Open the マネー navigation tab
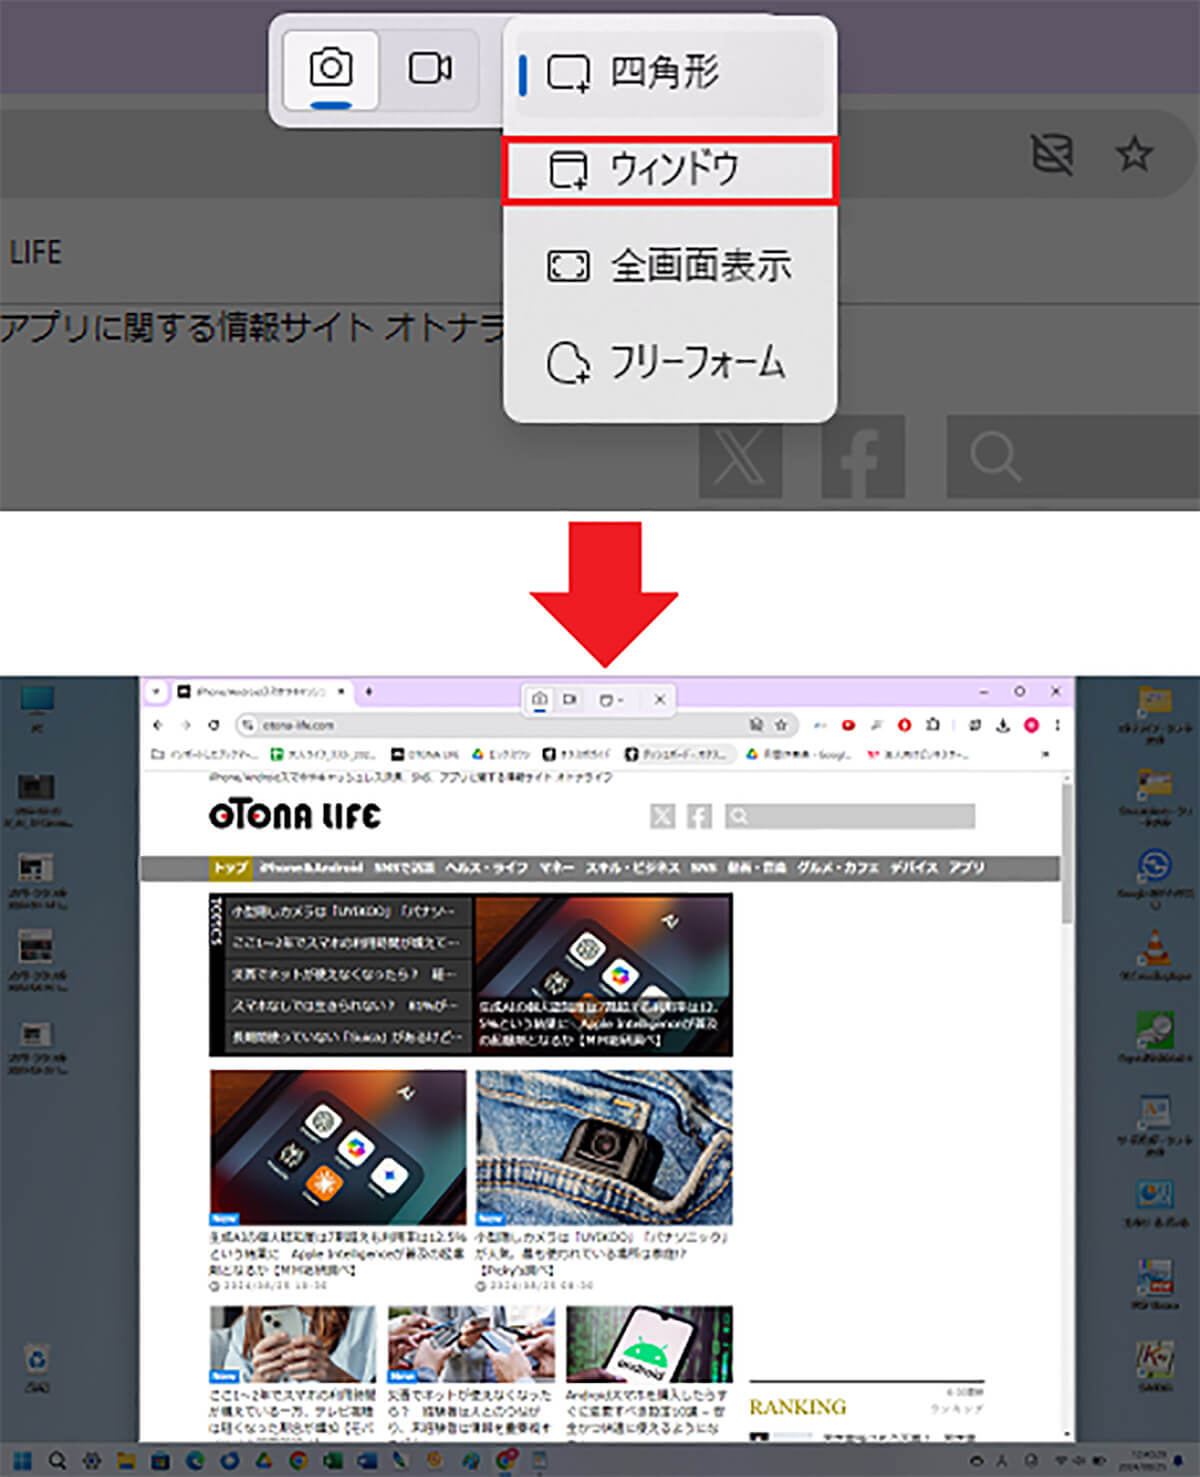Viewport: 1200px width, 1477px height. (x=557, y=868)
